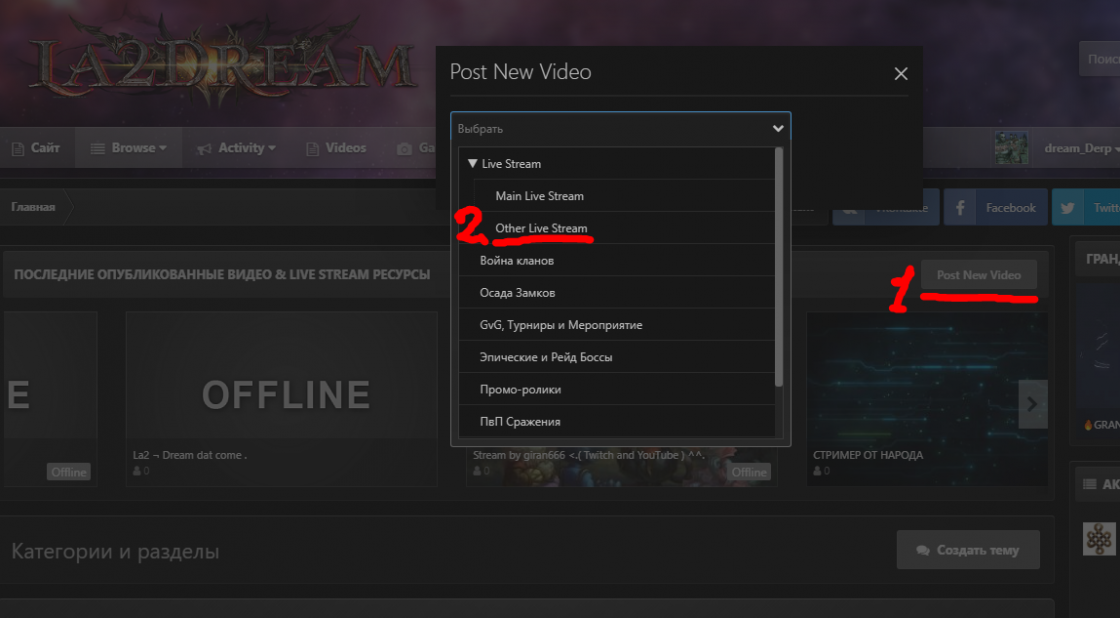Image resolution: width=1120 pixels, height=618 pixels.
Task: Choose Эпические и Рейд Боссы
Action: (x=546, y=357)
